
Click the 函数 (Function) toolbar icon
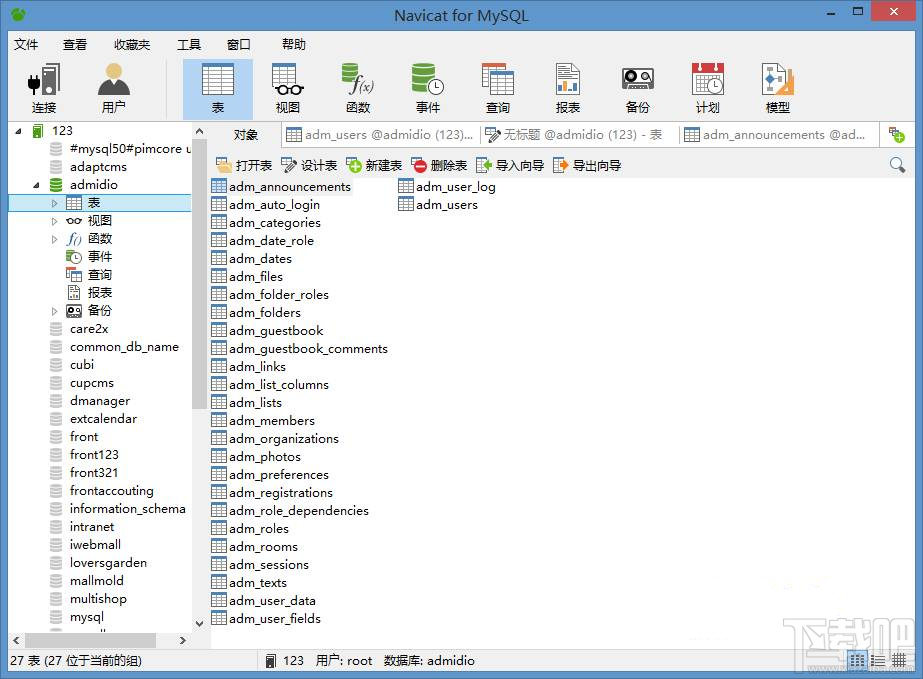357,89
